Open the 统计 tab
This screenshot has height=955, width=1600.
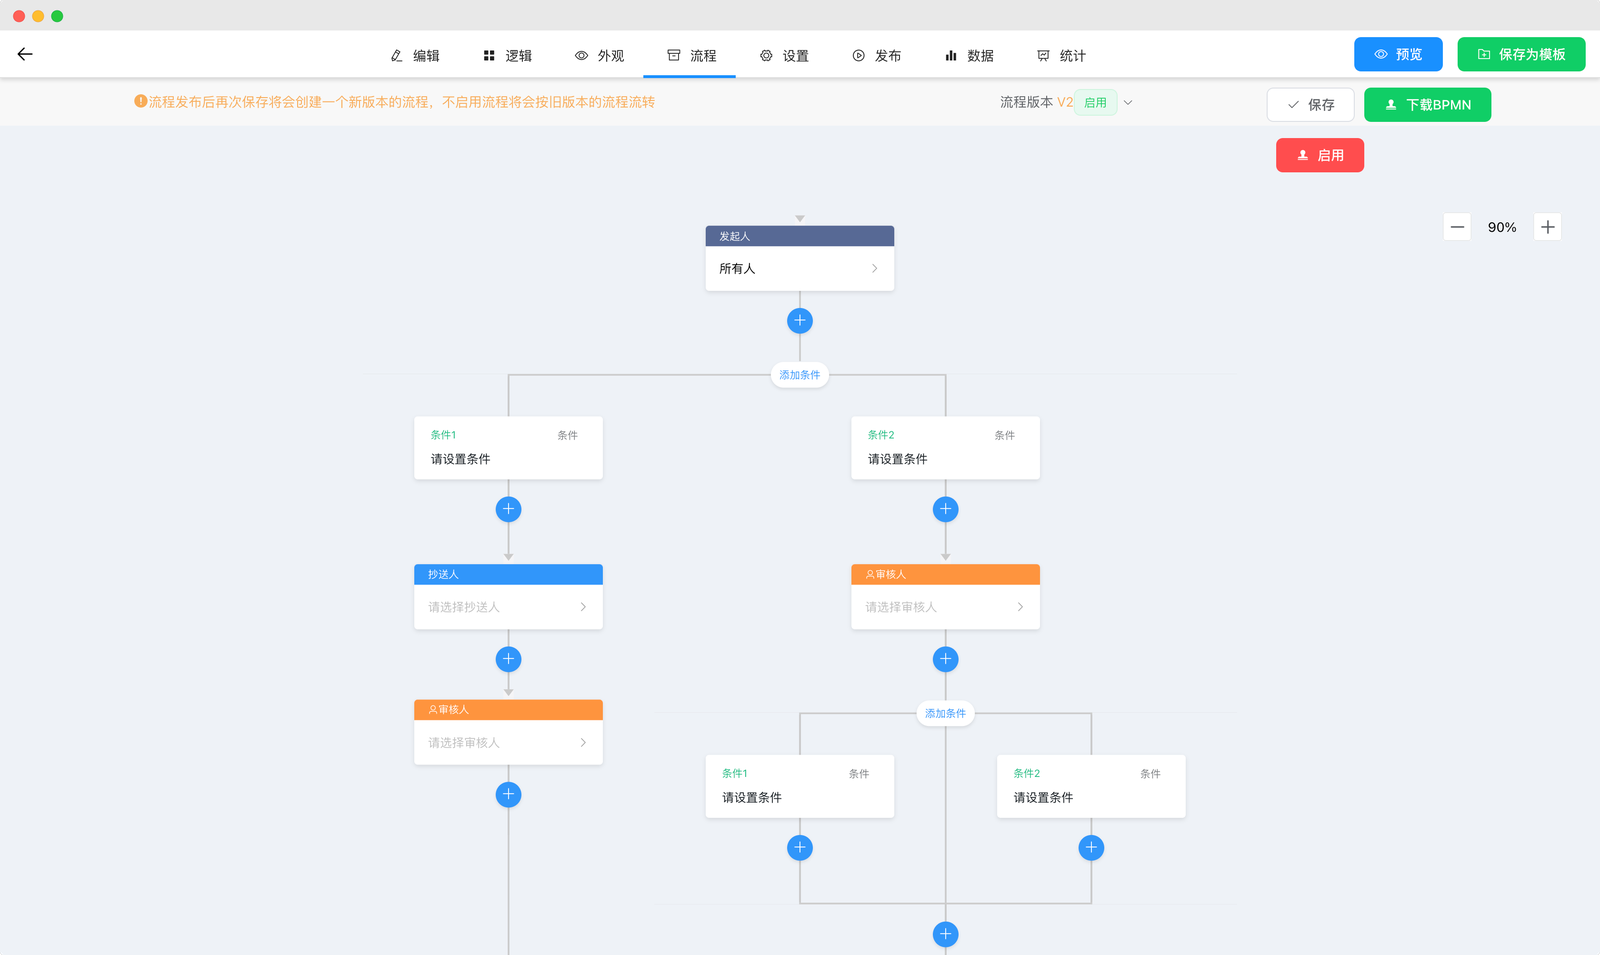[x=1061, y=56]
